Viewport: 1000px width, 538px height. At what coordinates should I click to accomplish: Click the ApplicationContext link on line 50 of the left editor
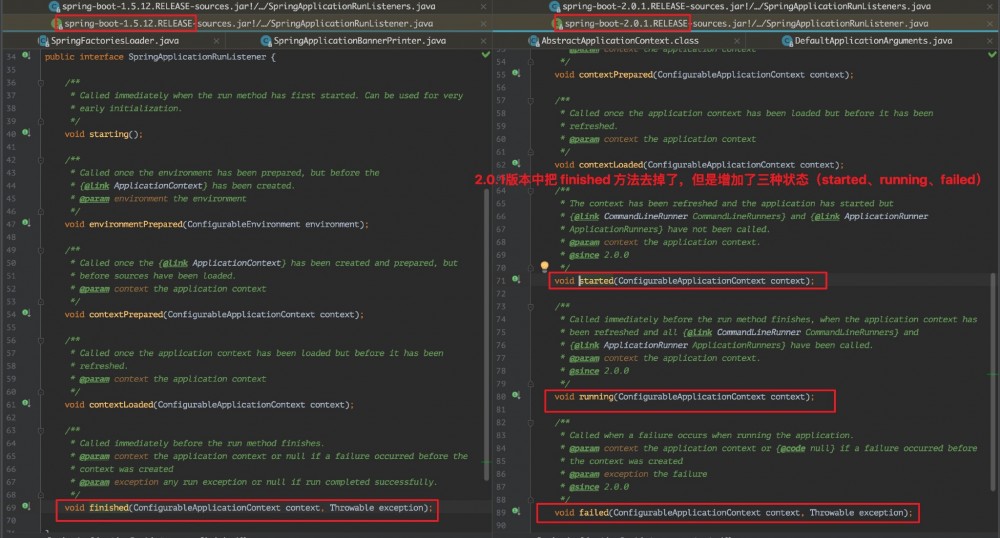237,263
